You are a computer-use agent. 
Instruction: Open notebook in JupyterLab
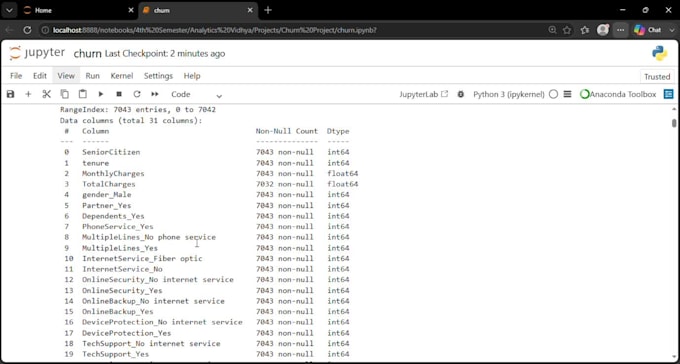click(423, 94)
